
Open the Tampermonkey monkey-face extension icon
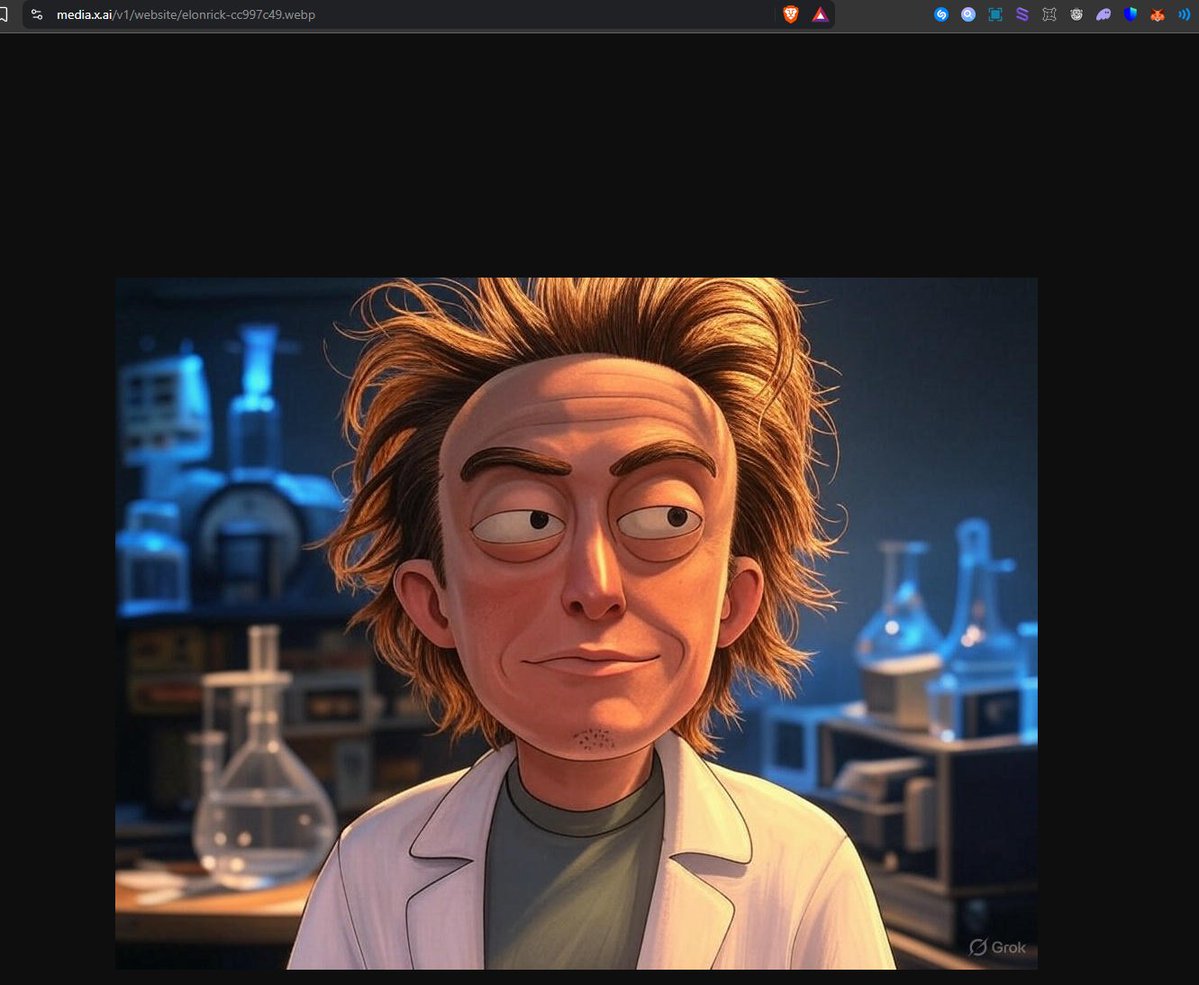tap(1076, 15)
